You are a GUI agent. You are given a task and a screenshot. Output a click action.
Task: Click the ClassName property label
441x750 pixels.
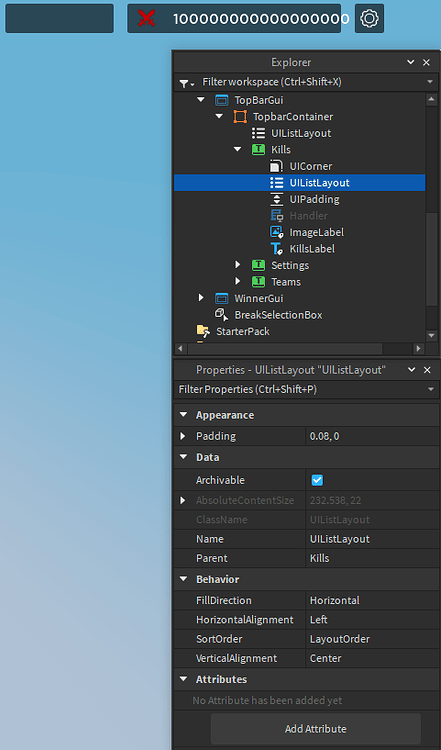click(x=221, y=519)
